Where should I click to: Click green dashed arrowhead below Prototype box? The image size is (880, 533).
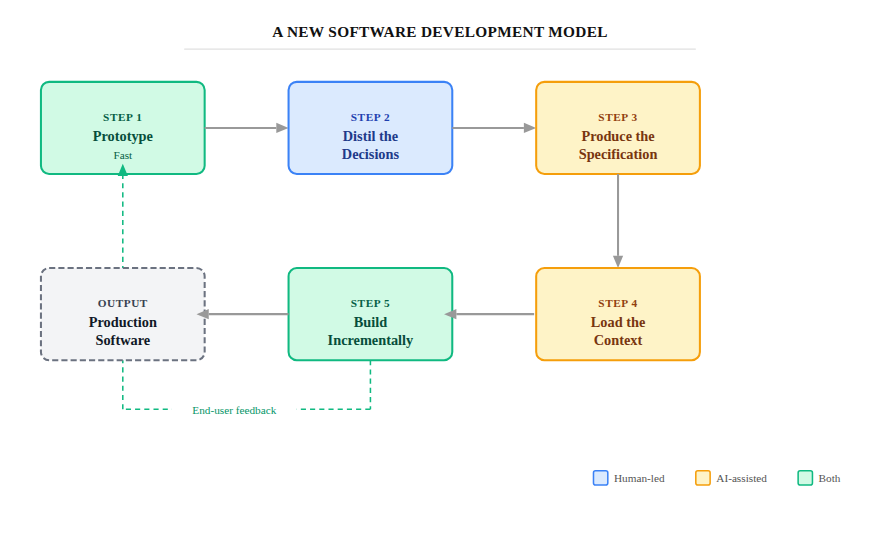tap(123, 171)
